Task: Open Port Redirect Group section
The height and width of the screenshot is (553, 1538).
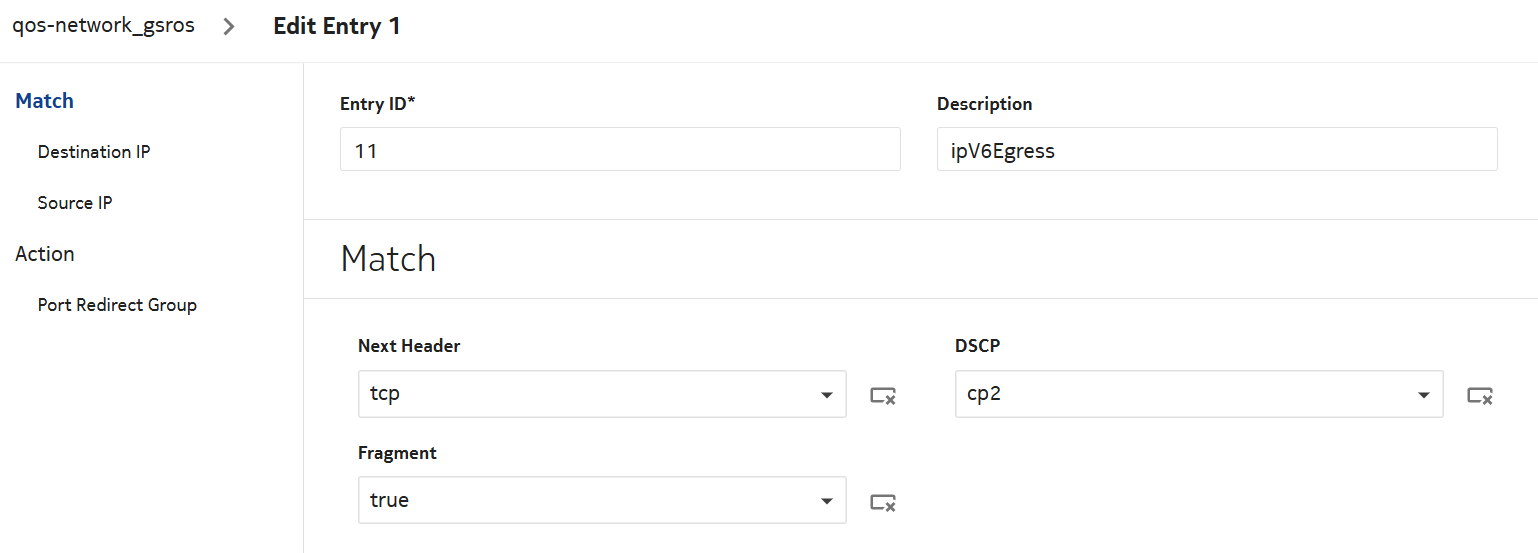Action: point(117,305)
